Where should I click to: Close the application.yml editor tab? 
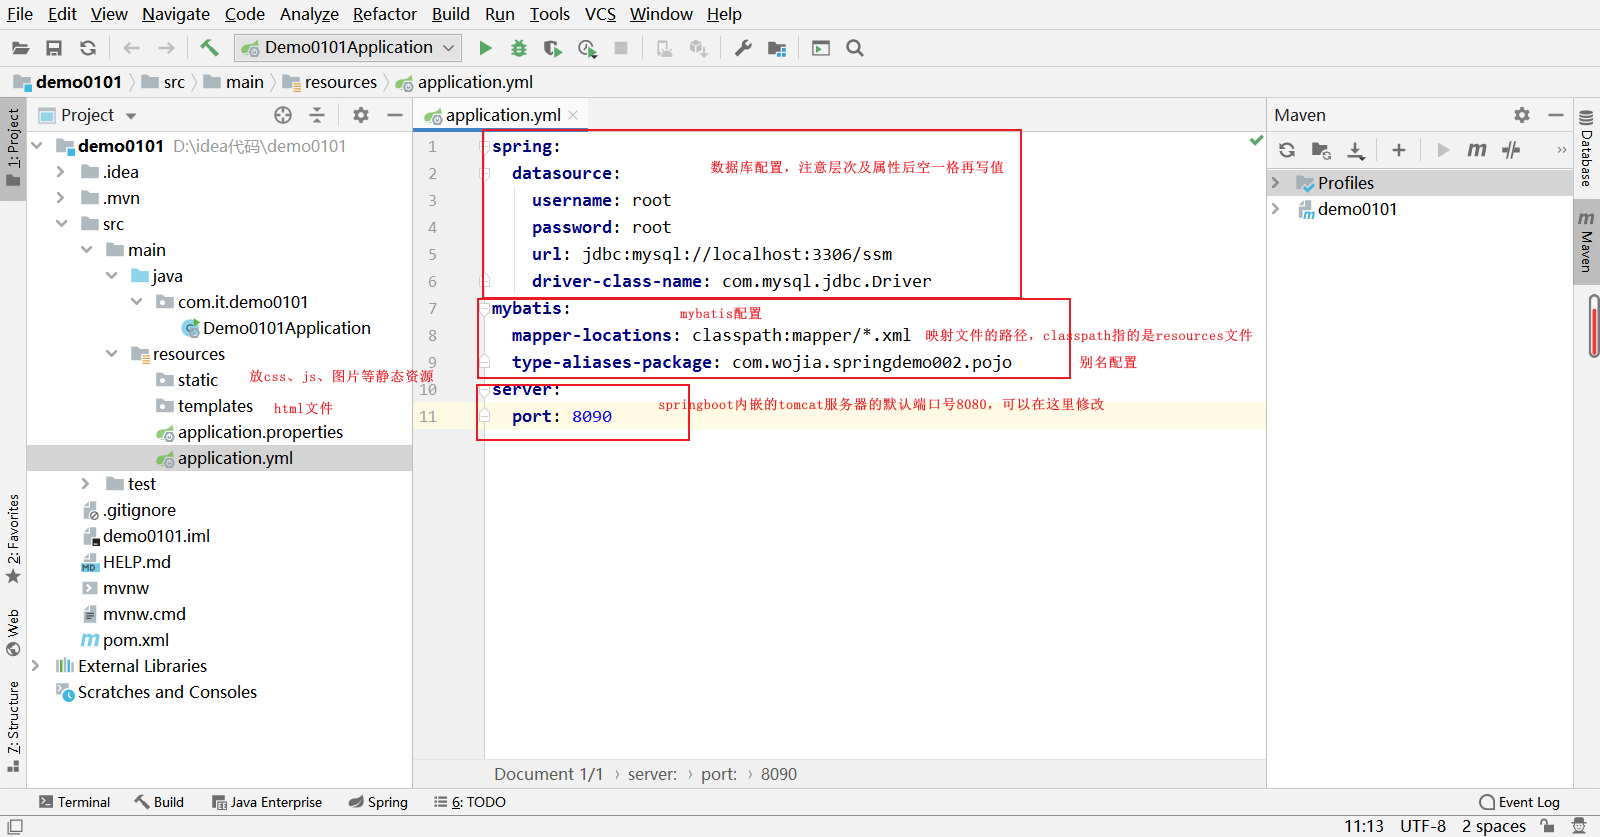573,115
